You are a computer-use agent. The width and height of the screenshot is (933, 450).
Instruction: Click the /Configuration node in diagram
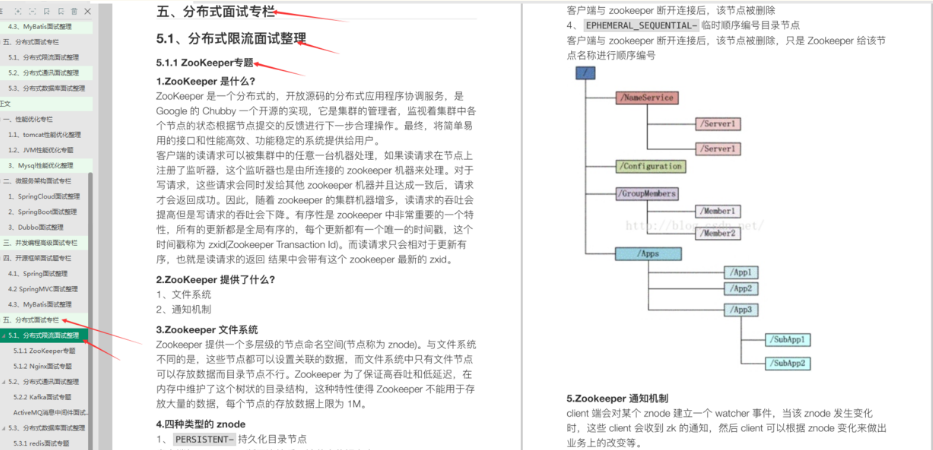coord(650,167)
